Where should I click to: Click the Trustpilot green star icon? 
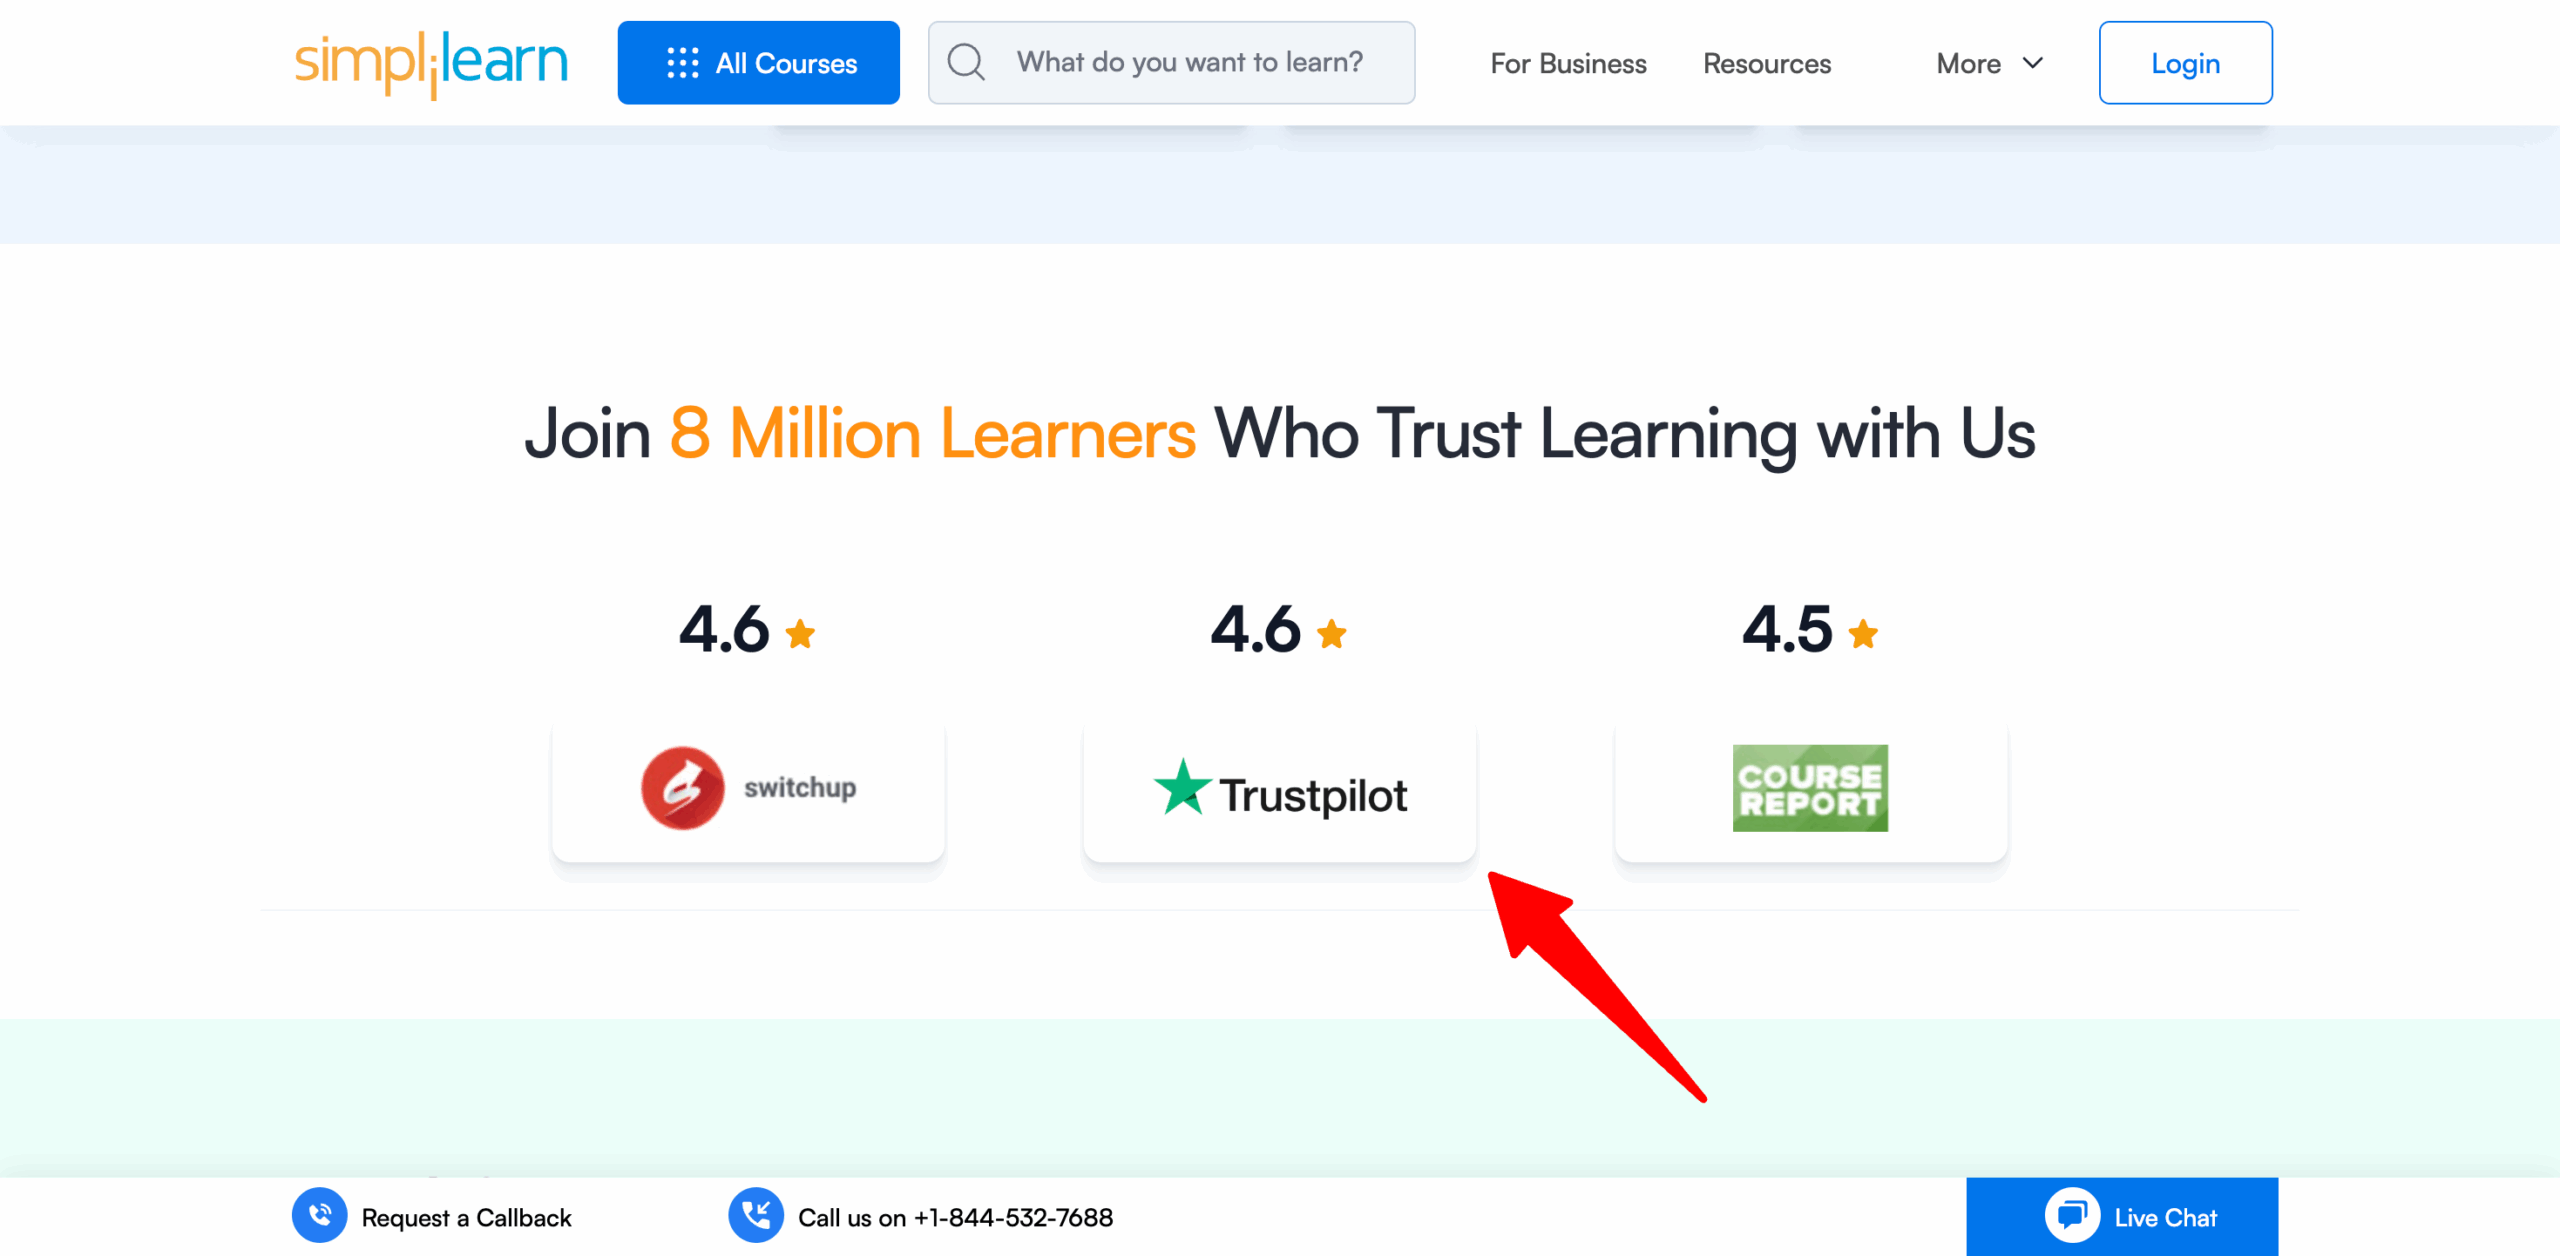click(x=1183, y=787)
